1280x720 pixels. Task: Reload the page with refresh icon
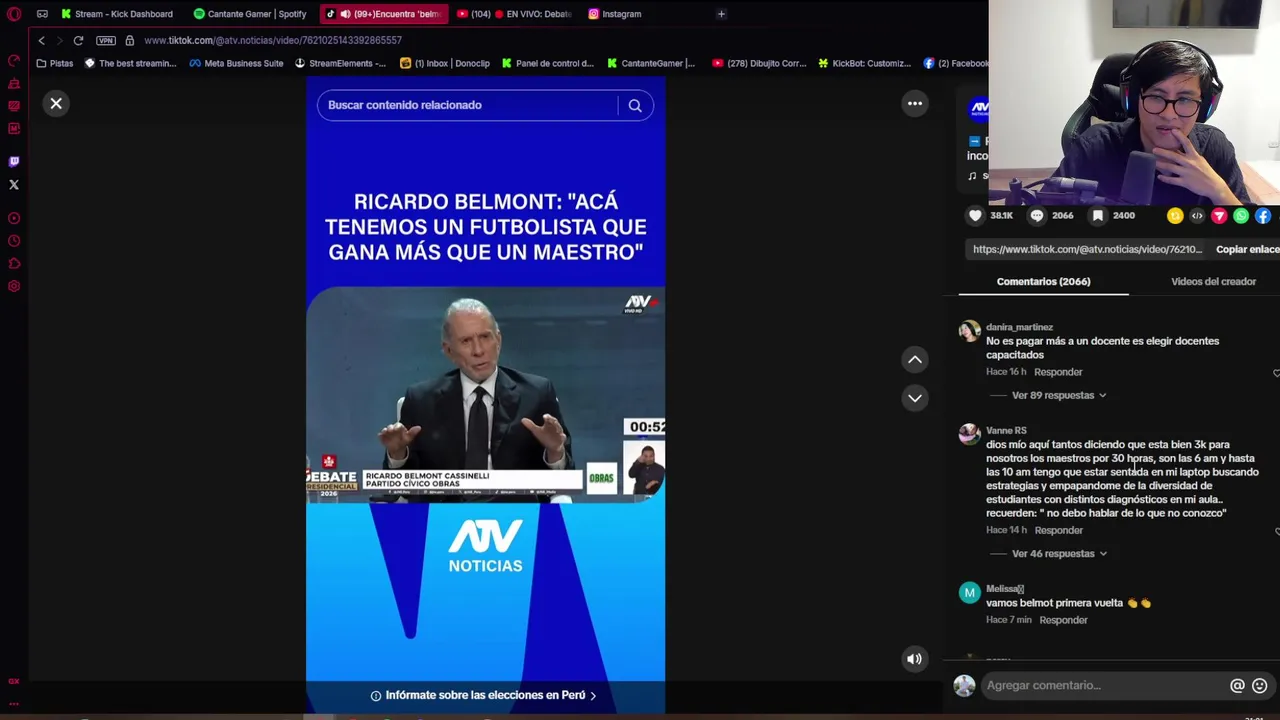point(78,40)
